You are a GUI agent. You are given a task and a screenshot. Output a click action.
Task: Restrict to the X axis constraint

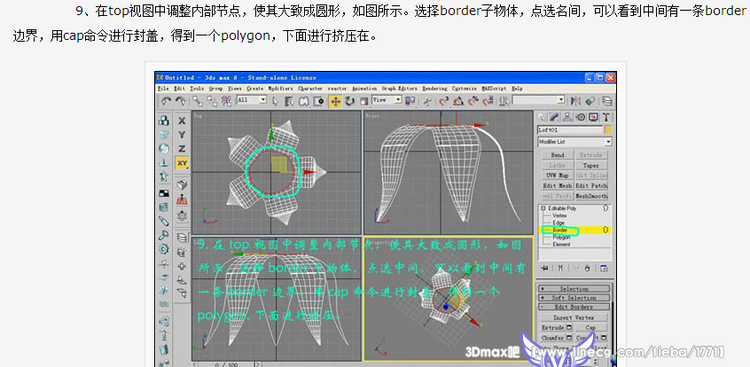coord(182,121)
